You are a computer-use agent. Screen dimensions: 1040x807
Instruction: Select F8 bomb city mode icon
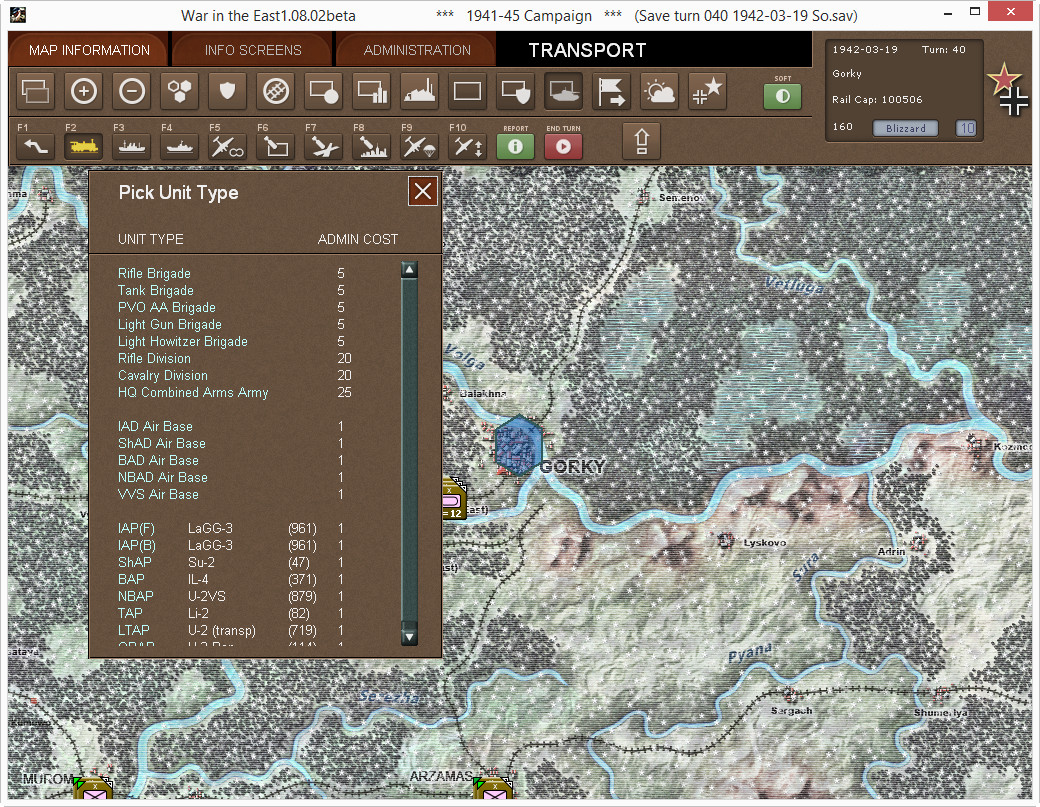pyautogui.click(x=372, y=146)
